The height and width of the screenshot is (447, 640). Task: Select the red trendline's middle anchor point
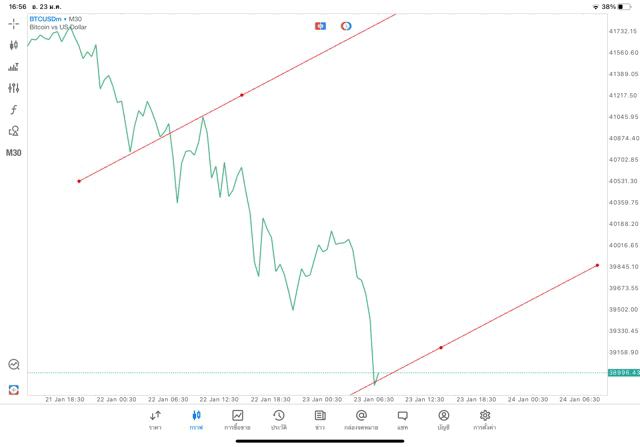click(242, 95)
